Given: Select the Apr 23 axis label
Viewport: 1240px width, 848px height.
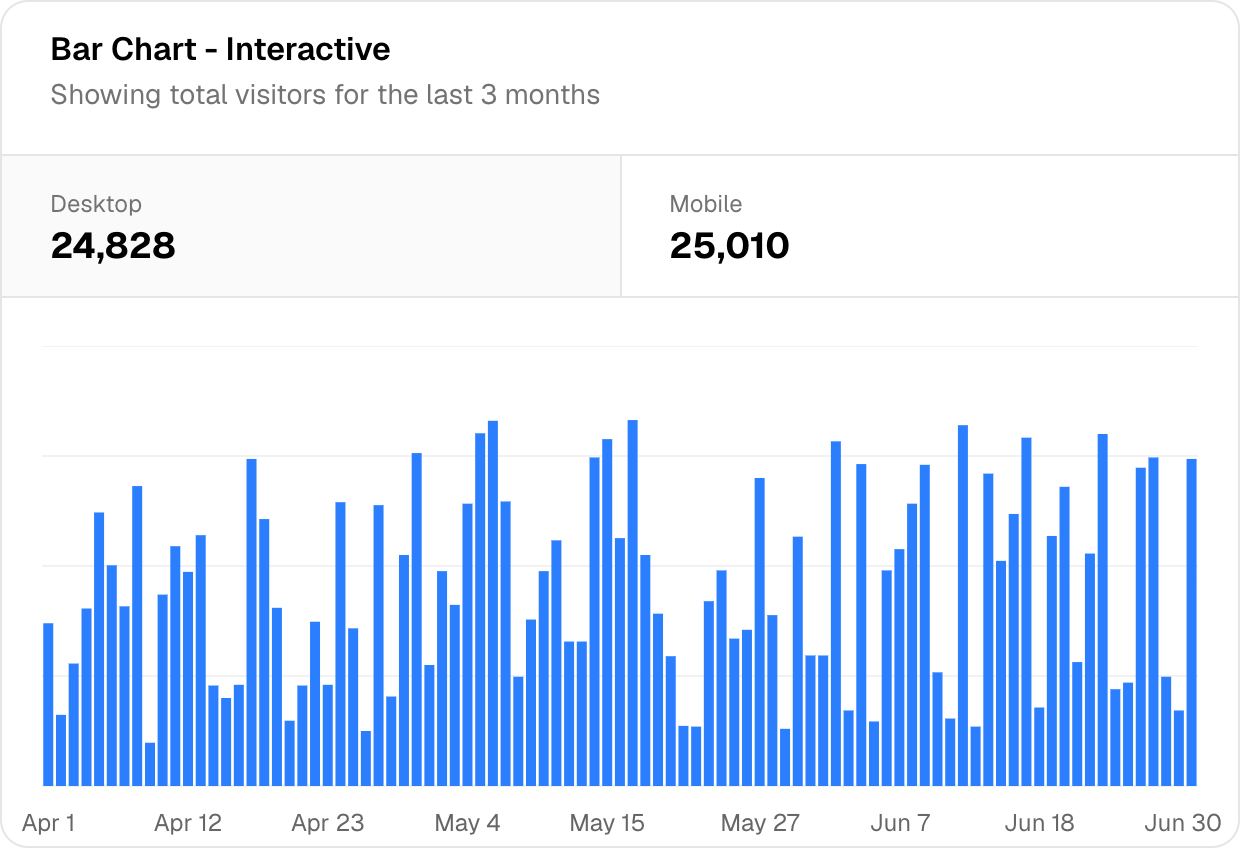Looking at the screenshot, I should coord(328,823).
